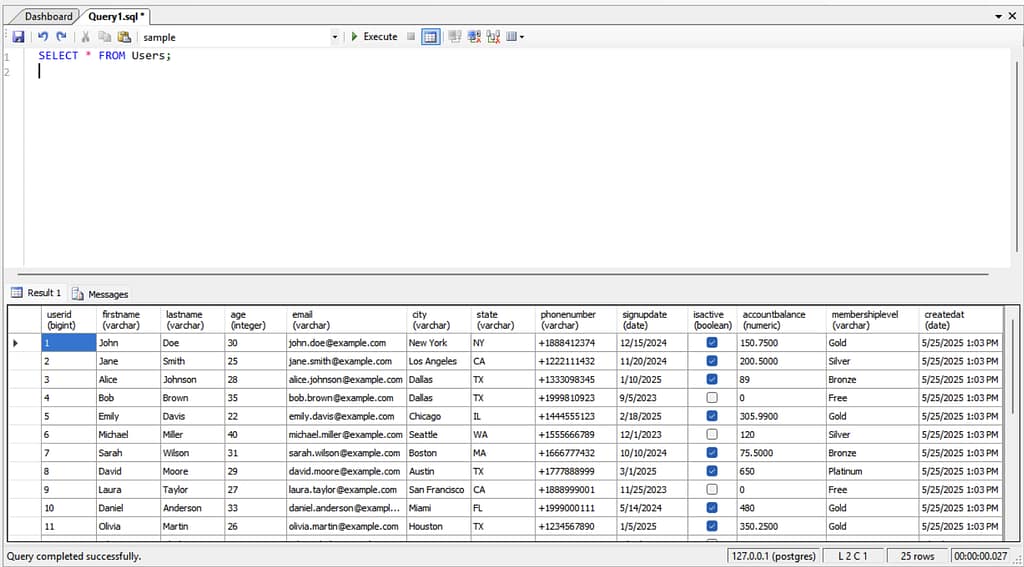
Task: Select the signup date 9/5/2023
Action: pyautogui.click(x=652, y=398)
